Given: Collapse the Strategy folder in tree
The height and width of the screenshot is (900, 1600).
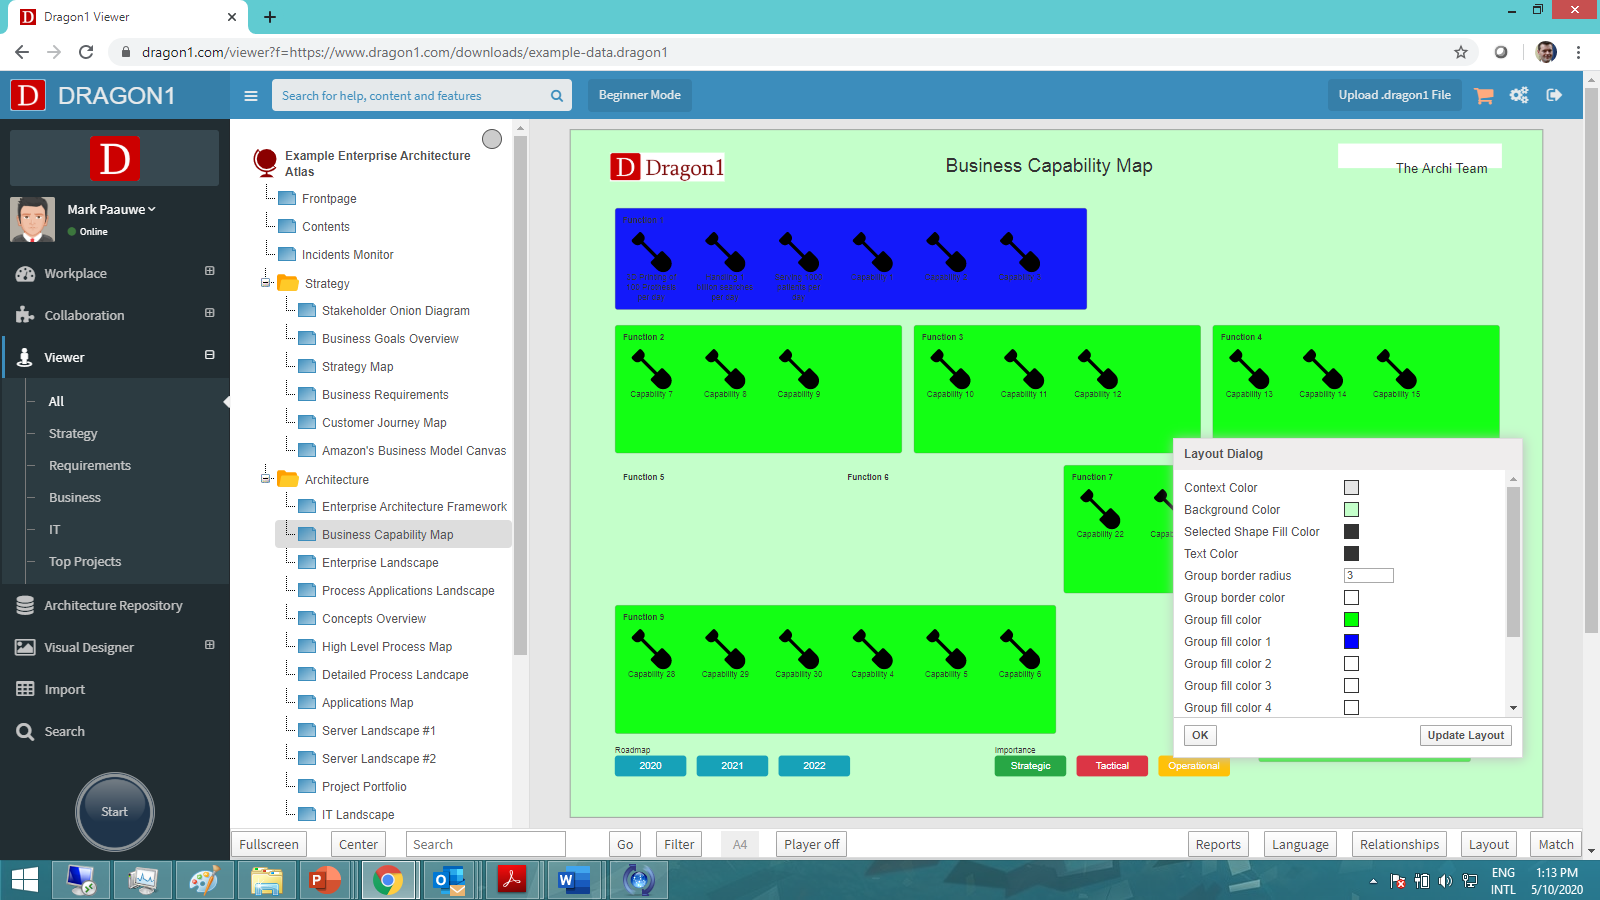Looking at the screenshot, I should 267,283.
